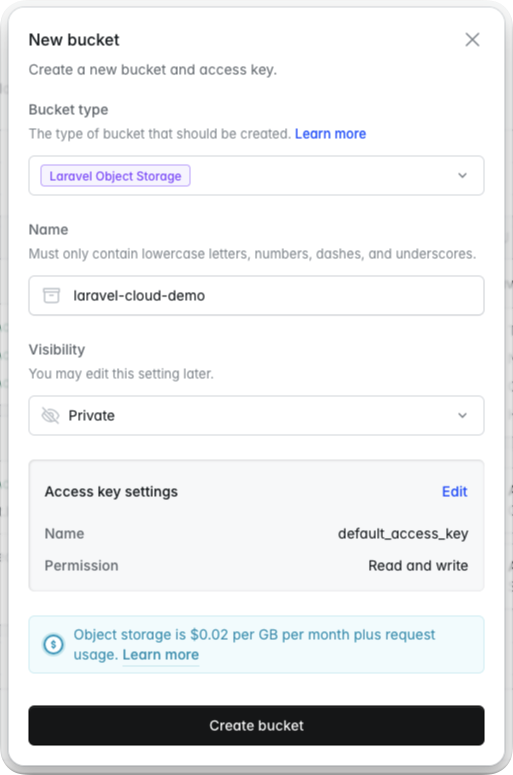Viewport: 513px width, 775px height.
Task: Click the archive box icon in Name field
Action: click(x=51, y=296)
